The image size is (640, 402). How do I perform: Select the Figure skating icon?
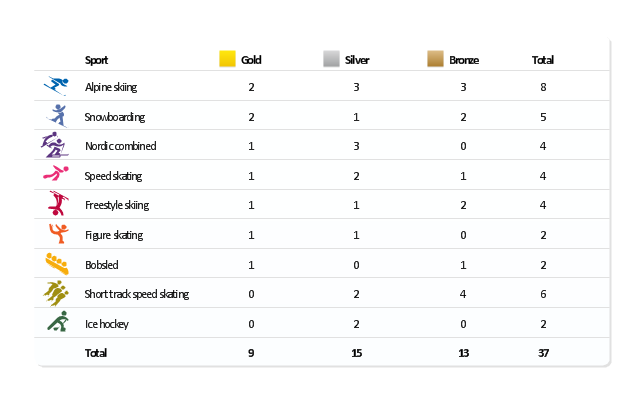tap(57, 234)
